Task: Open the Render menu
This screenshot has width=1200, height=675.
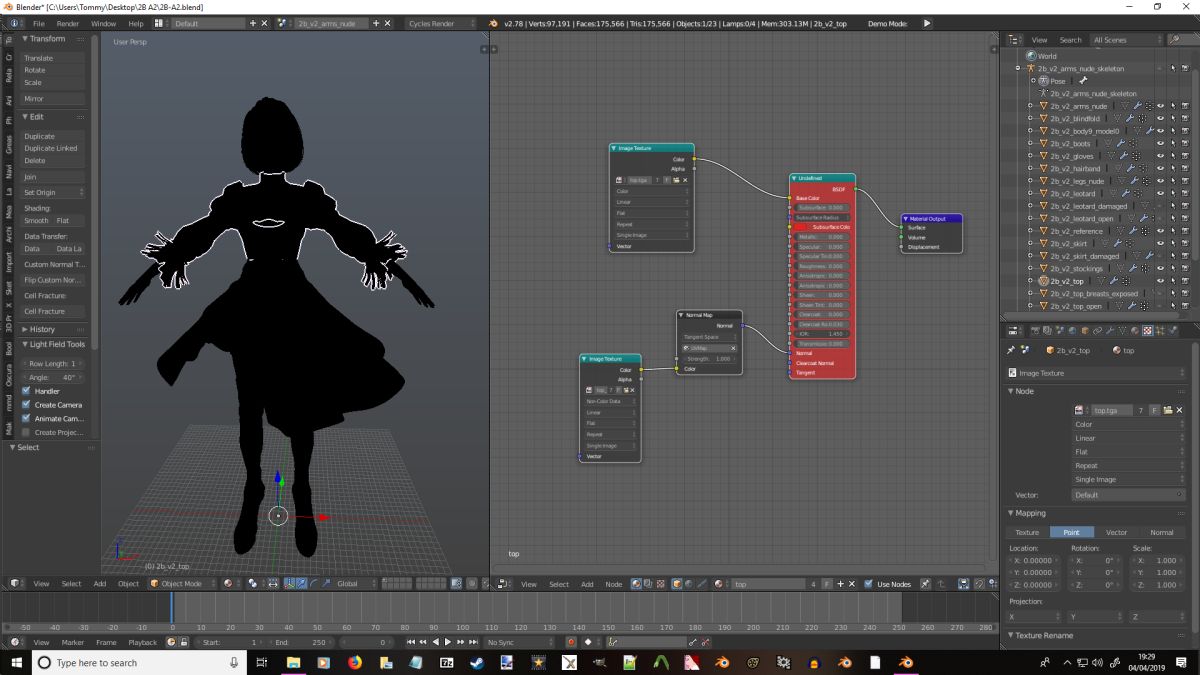Action: click(68, 23)
